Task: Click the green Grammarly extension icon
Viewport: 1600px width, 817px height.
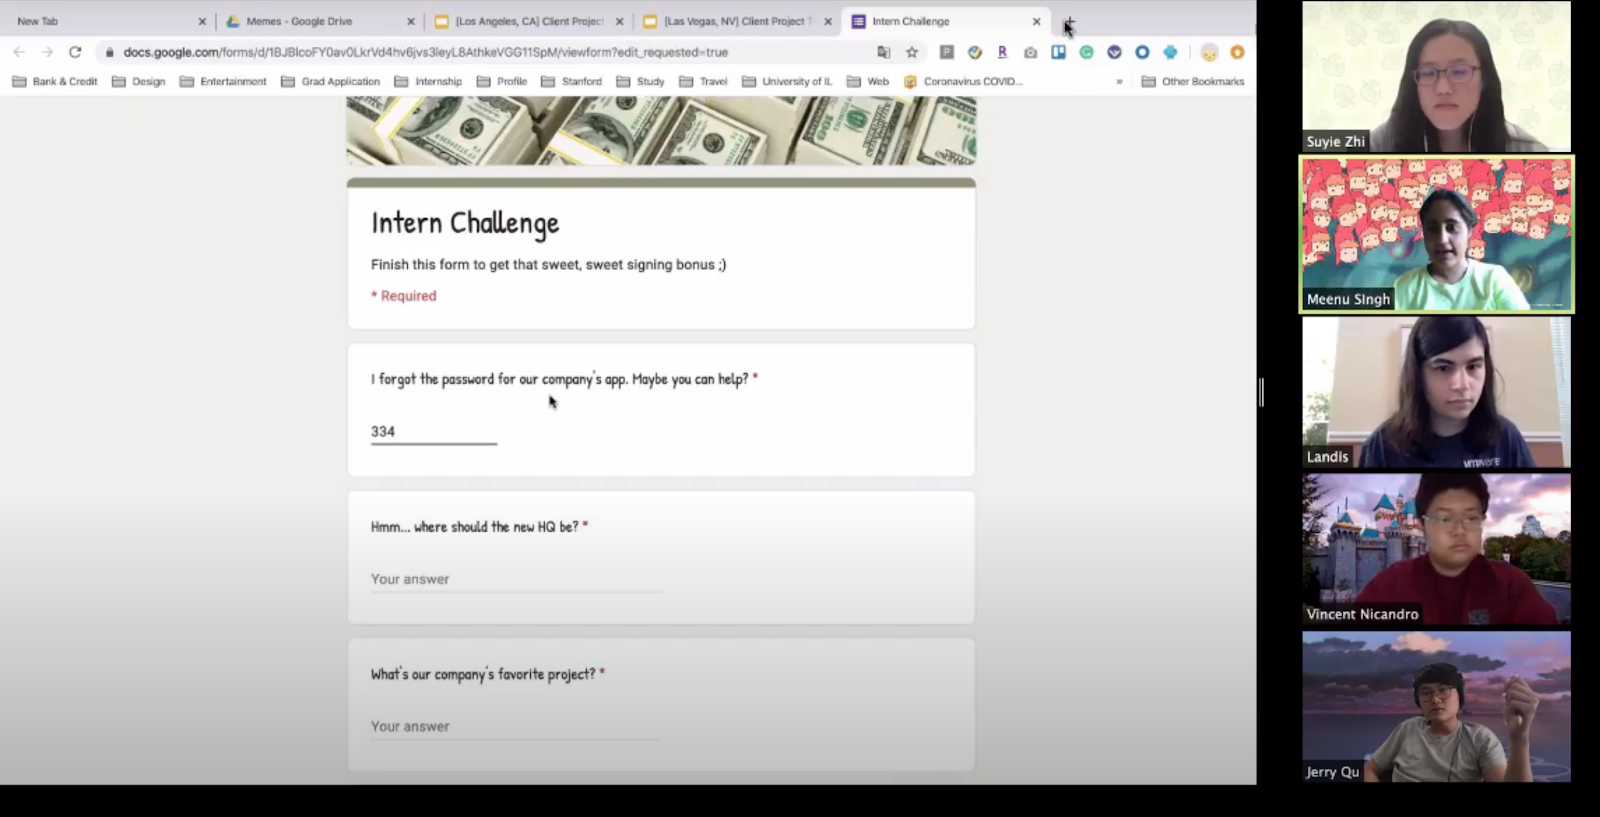Action: pyautogui.click(x=1086, y=52)
